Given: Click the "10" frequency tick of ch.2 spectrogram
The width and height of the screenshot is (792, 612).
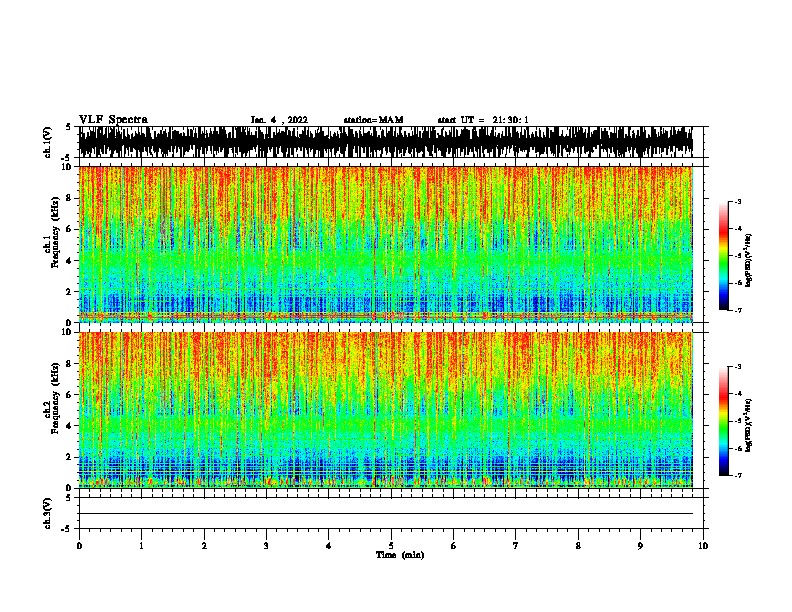Looking at the screenshot, I should click(x=69, y=332).
